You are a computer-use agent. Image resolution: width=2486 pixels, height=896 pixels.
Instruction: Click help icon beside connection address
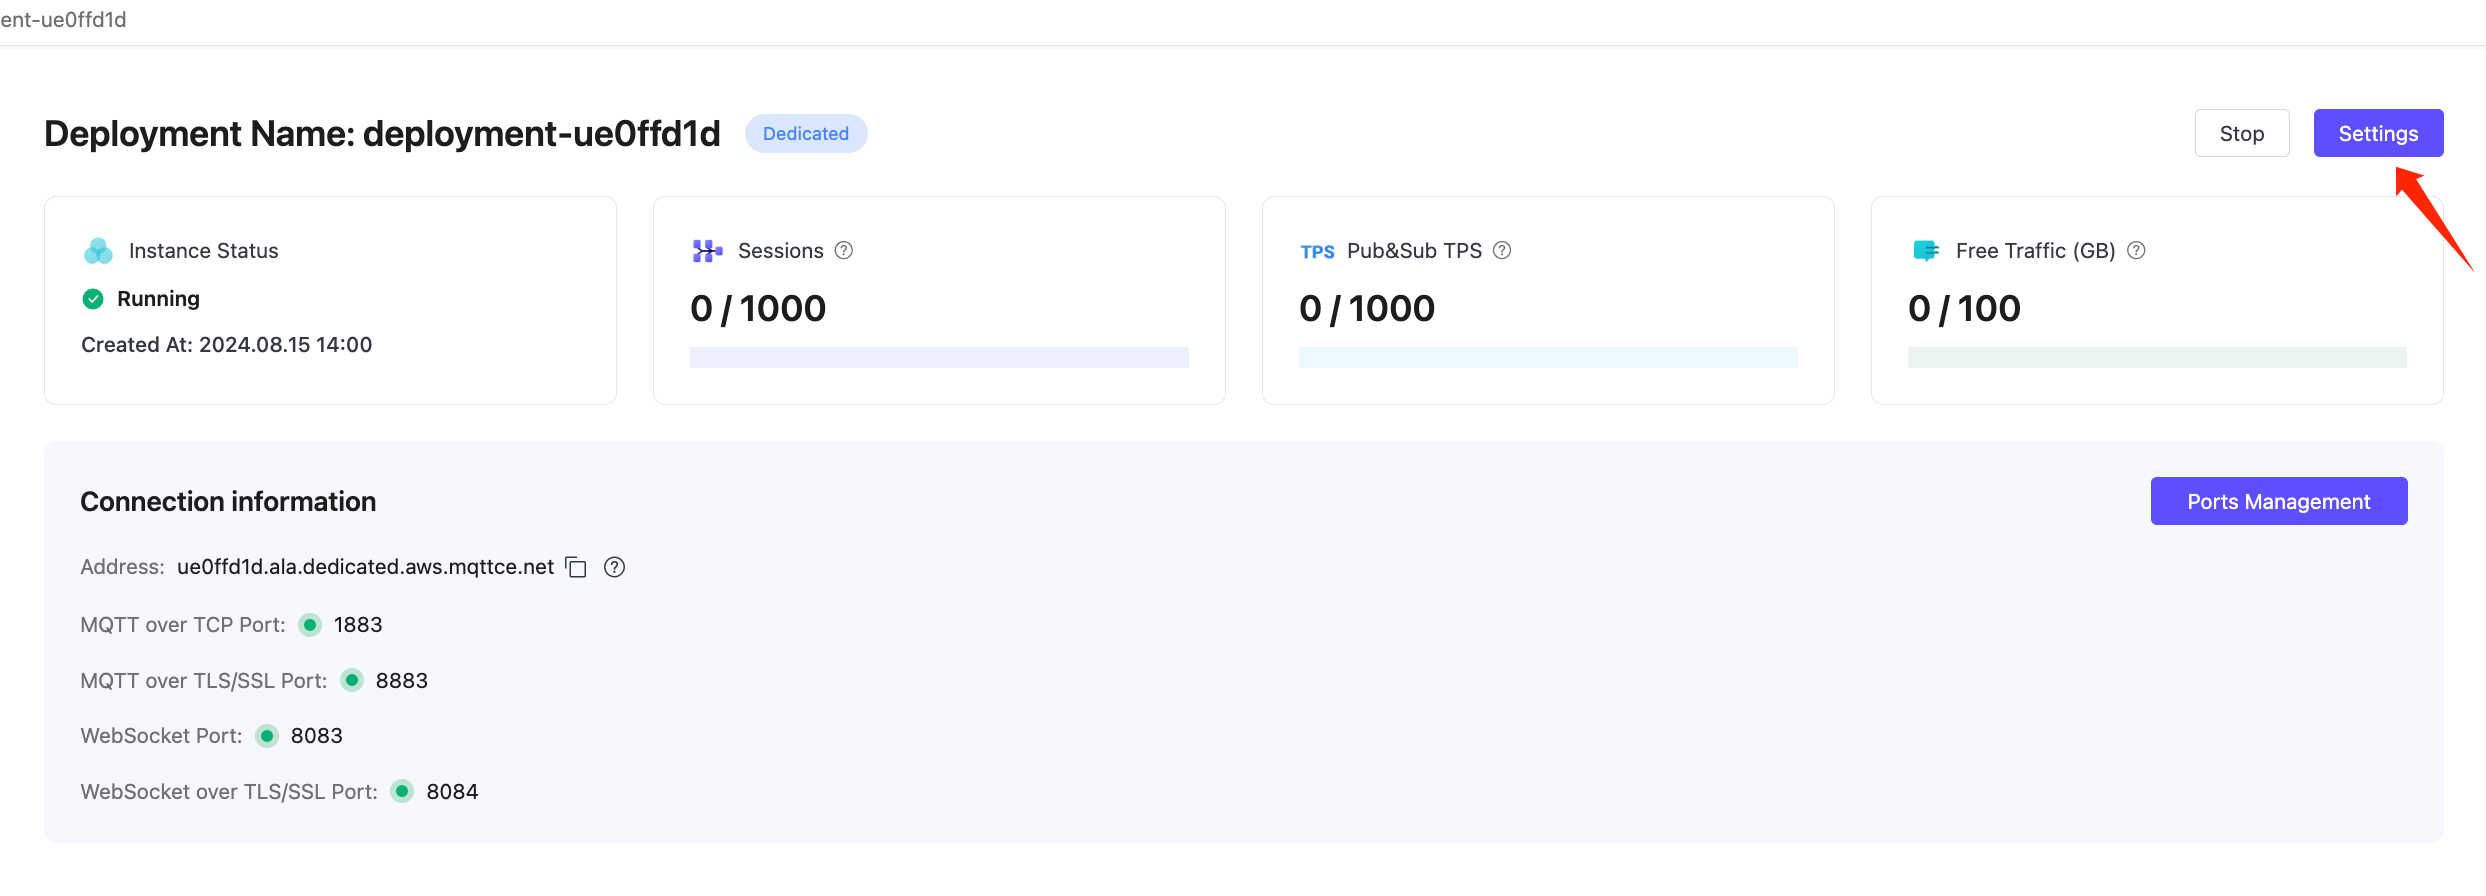614,567
